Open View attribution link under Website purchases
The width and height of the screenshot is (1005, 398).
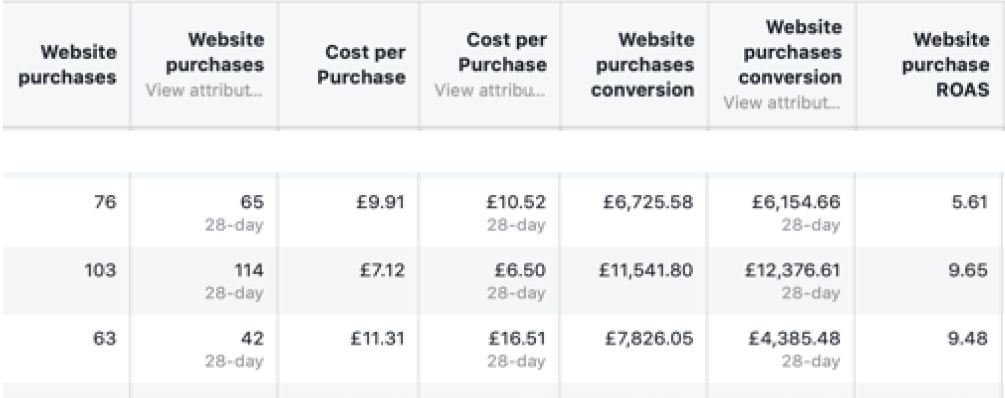[x=204, y=91]
